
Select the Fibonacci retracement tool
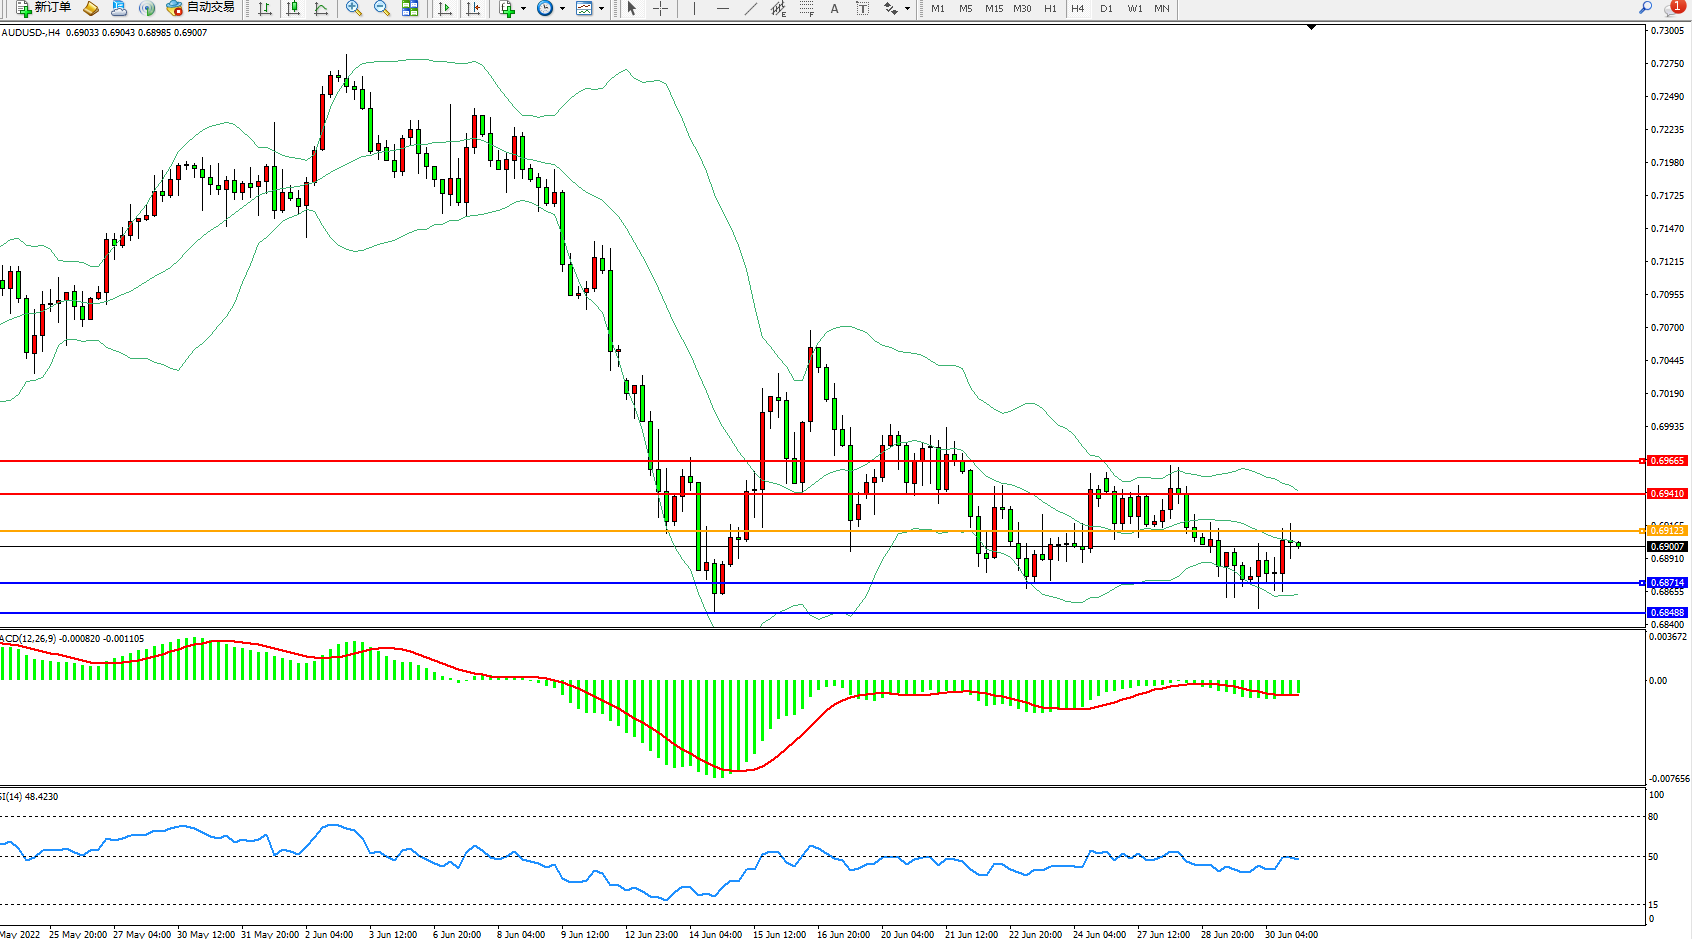pos(806,8)
